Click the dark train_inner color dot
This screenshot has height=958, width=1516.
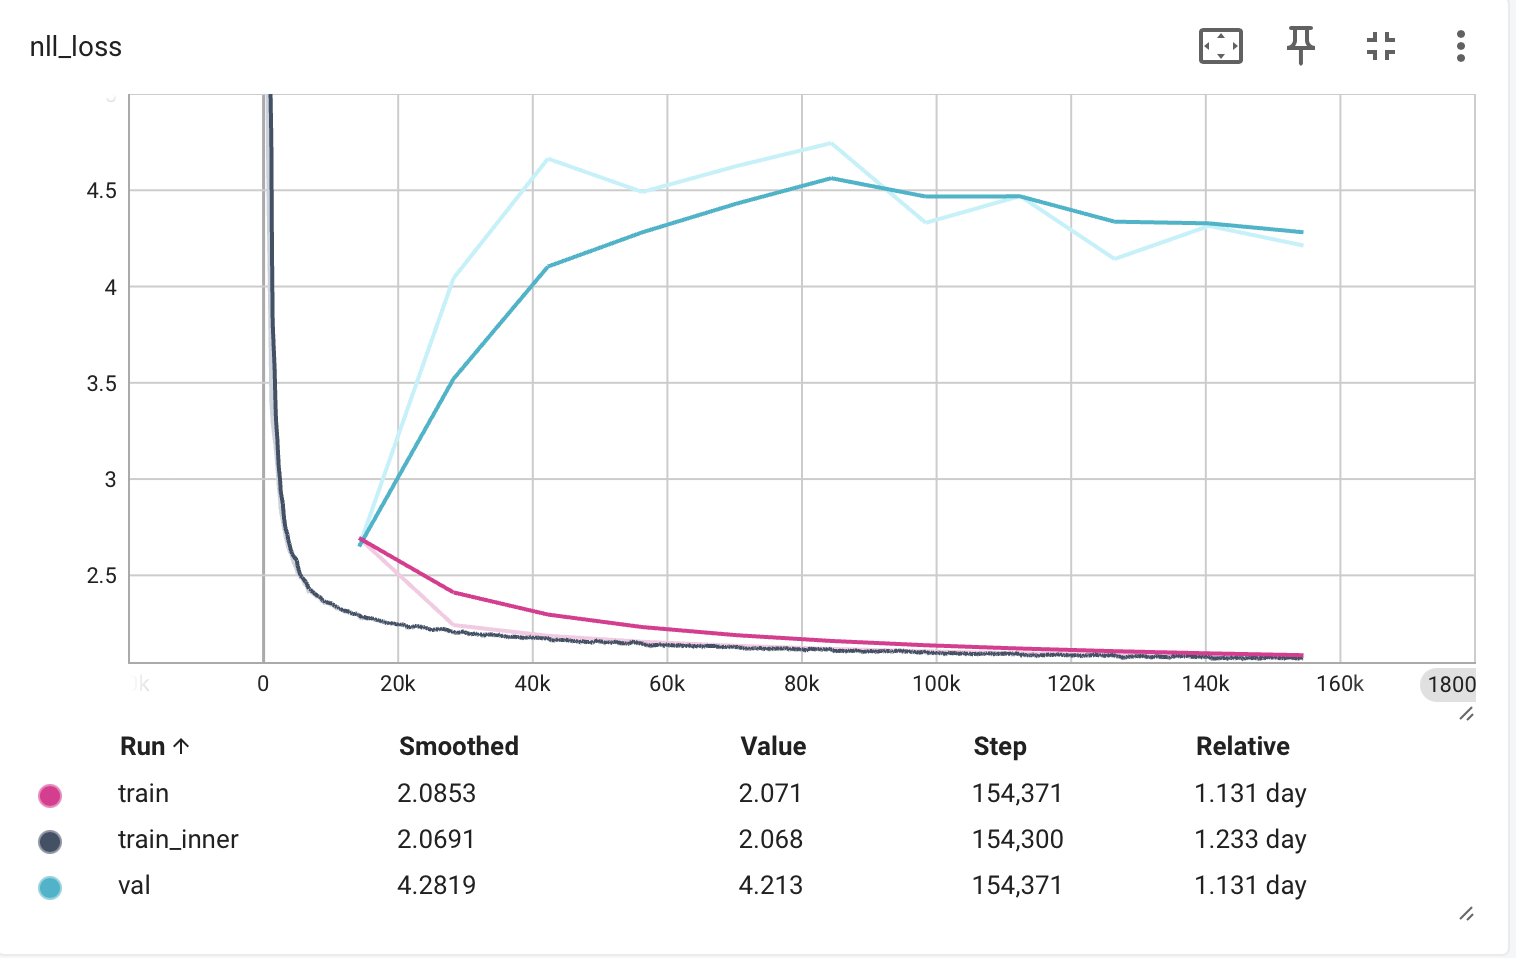coord(50,841)
